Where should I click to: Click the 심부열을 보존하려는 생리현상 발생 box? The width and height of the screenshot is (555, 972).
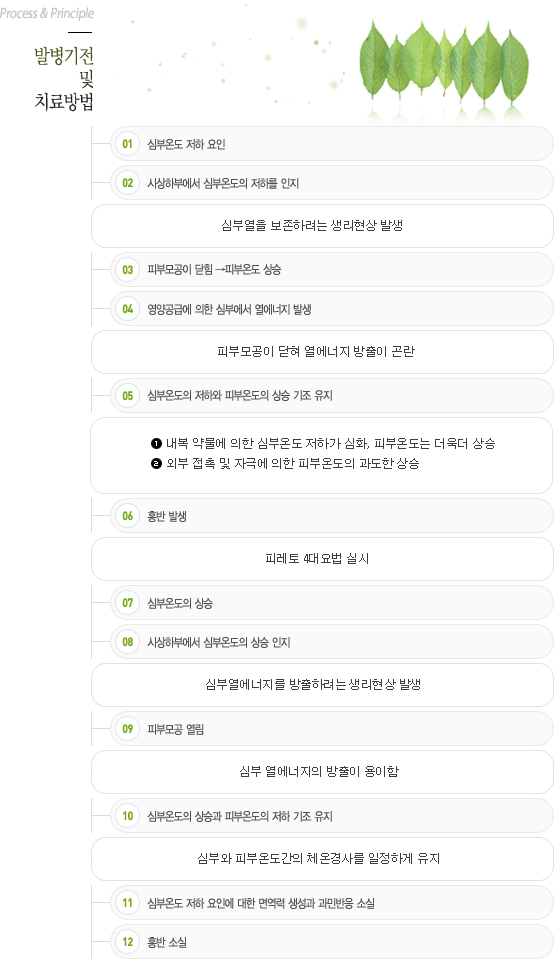pyautogui.click(x=322, y=226)
